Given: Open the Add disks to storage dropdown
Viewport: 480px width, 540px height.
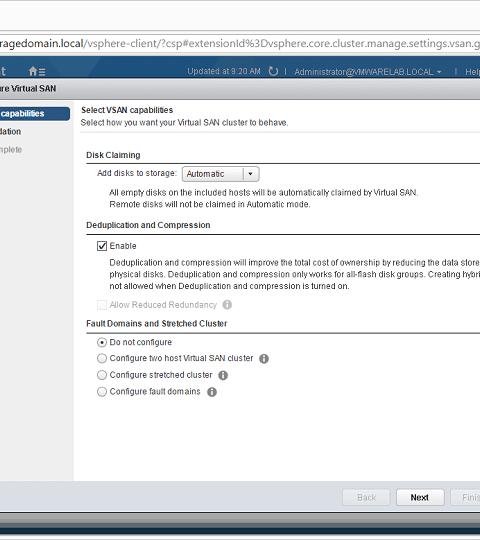Looking at the screenshot, I should [221, 174].
